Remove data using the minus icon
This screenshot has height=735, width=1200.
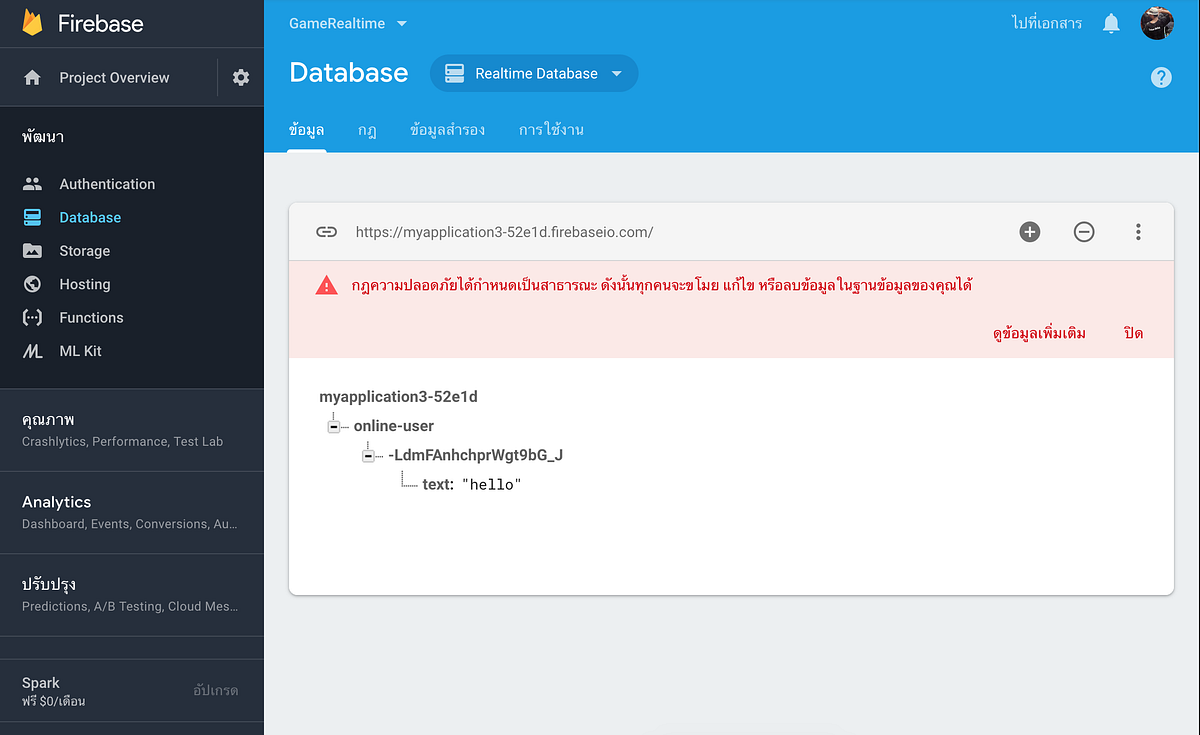tap(1084, 231)
